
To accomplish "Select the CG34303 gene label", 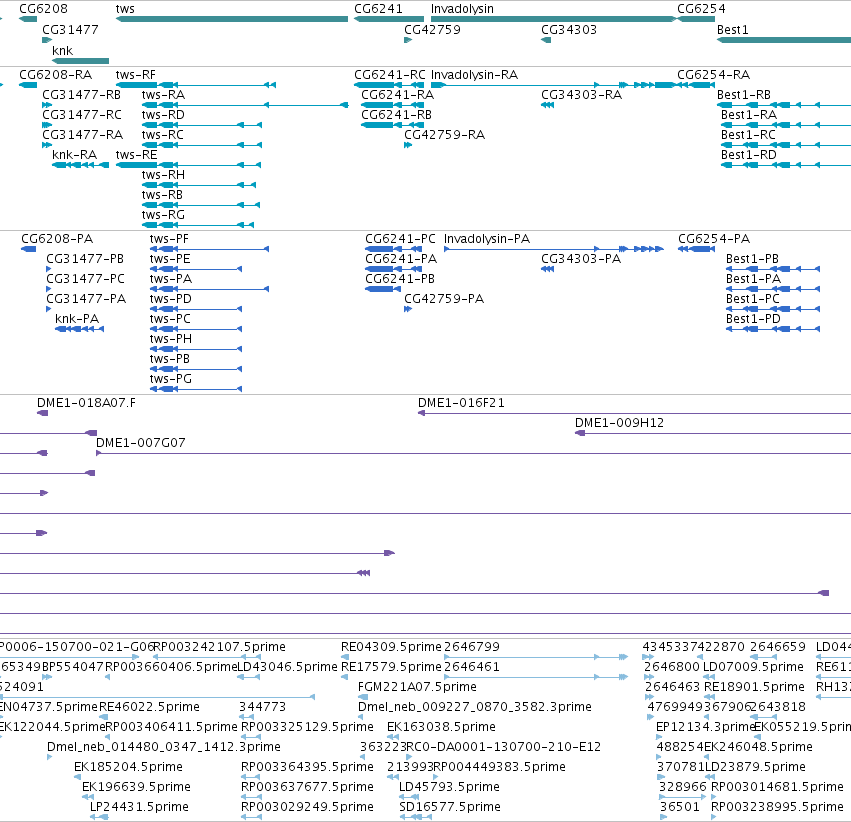I will pos(569,29).
